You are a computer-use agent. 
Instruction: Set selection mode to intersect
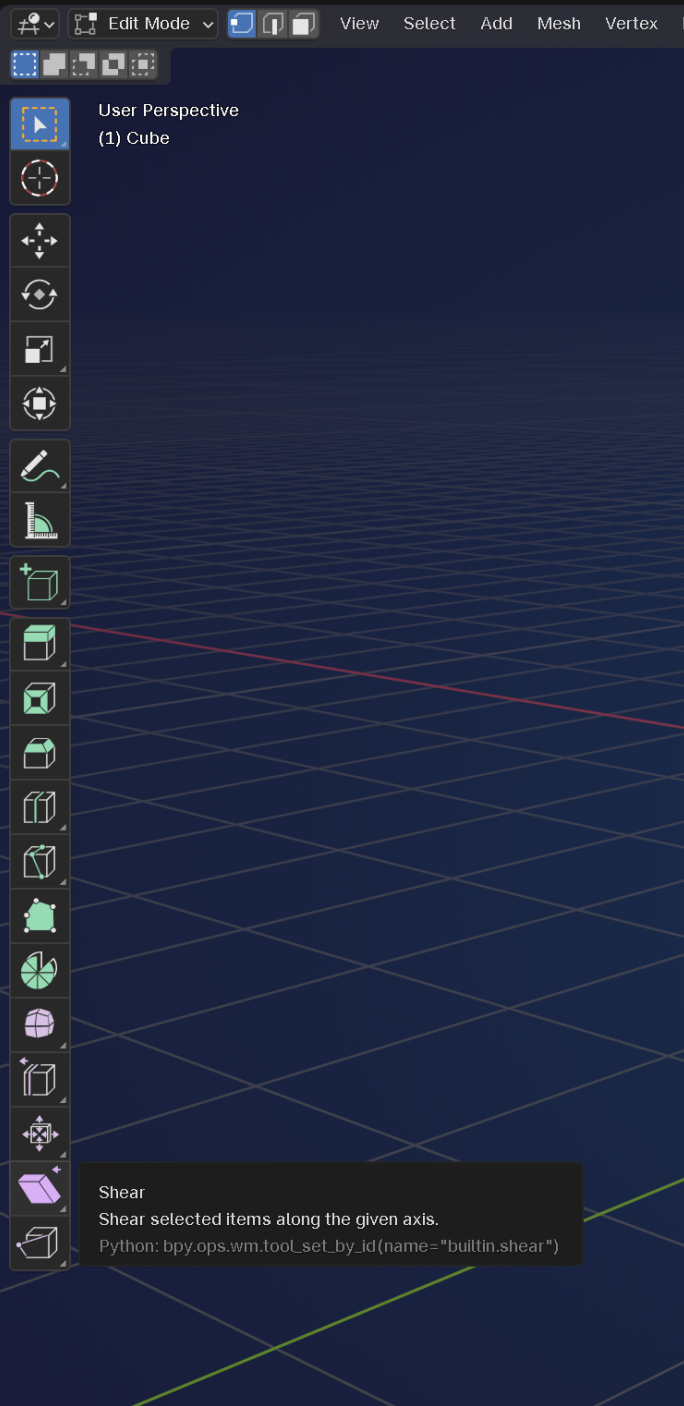click(x=144, y=65)
